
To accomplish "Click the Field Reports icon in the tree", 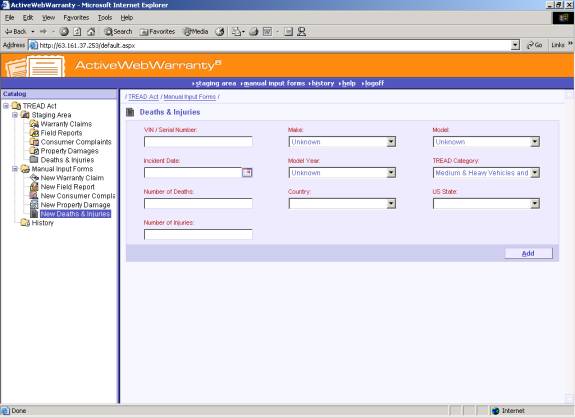I will 34,133.
